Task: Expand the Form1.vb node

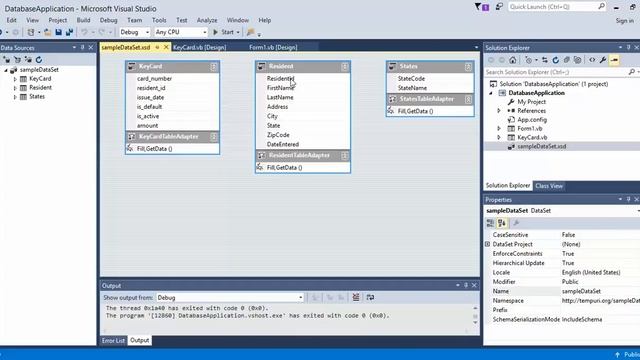Action: pyautogui.click(x=499, y=129)
